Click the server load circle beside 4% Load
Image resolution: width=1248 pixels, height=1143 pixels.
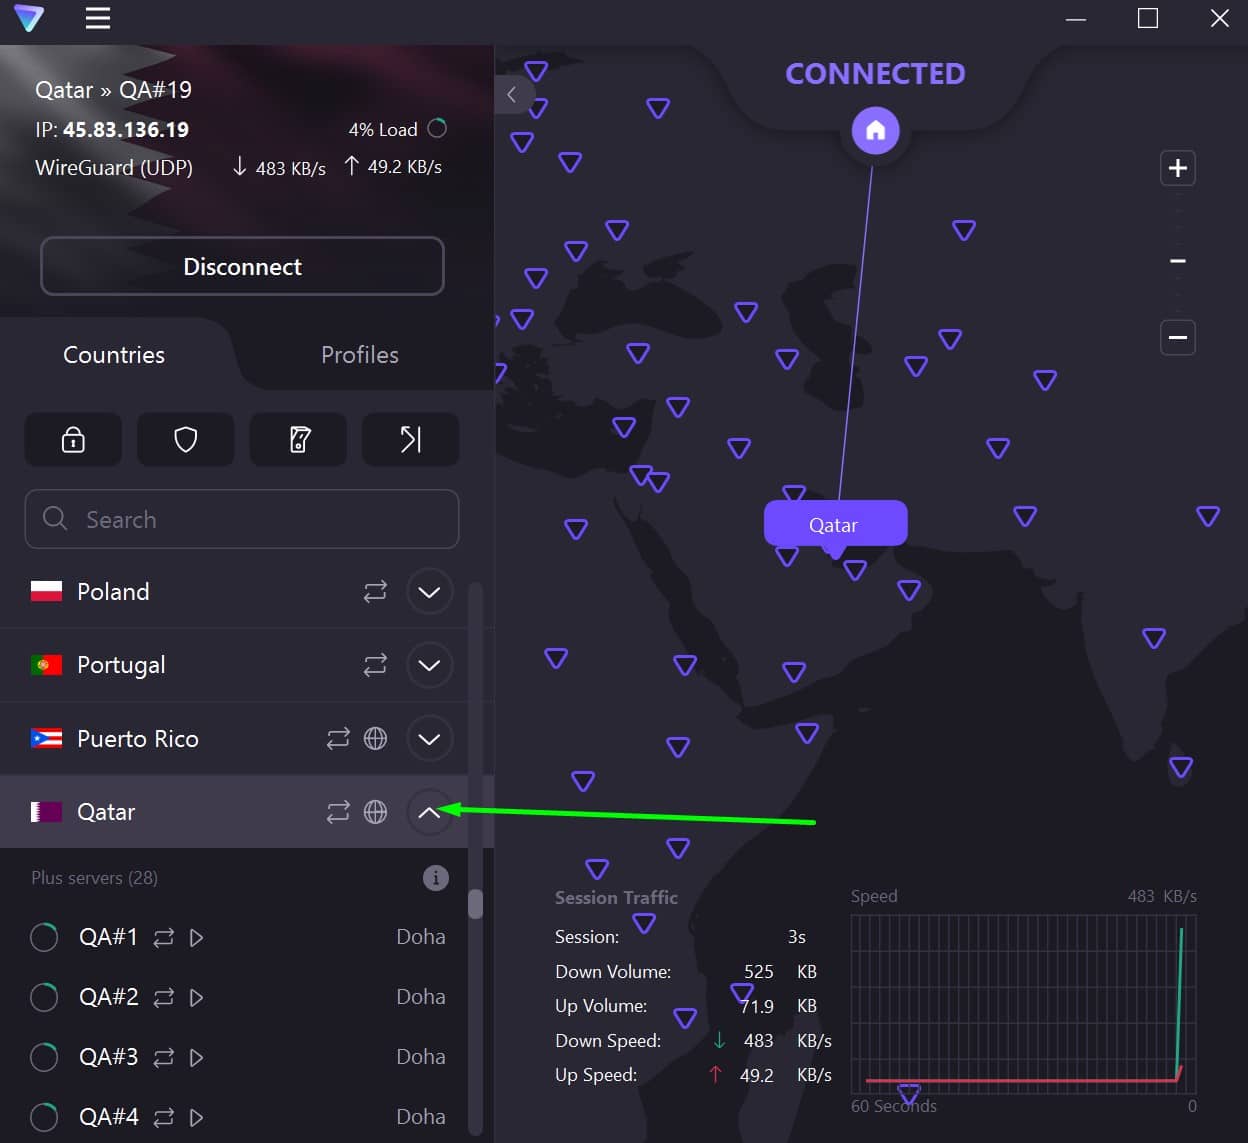pyautogui.click(x=437, y=128)
